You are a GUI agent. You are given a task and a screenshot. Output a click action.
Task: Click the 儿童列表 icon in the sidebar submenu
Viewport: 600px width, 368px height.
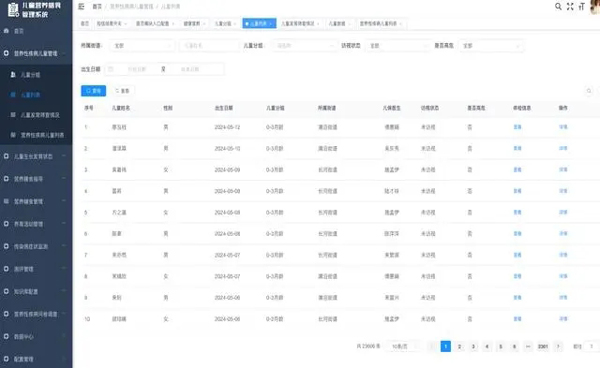13,94
